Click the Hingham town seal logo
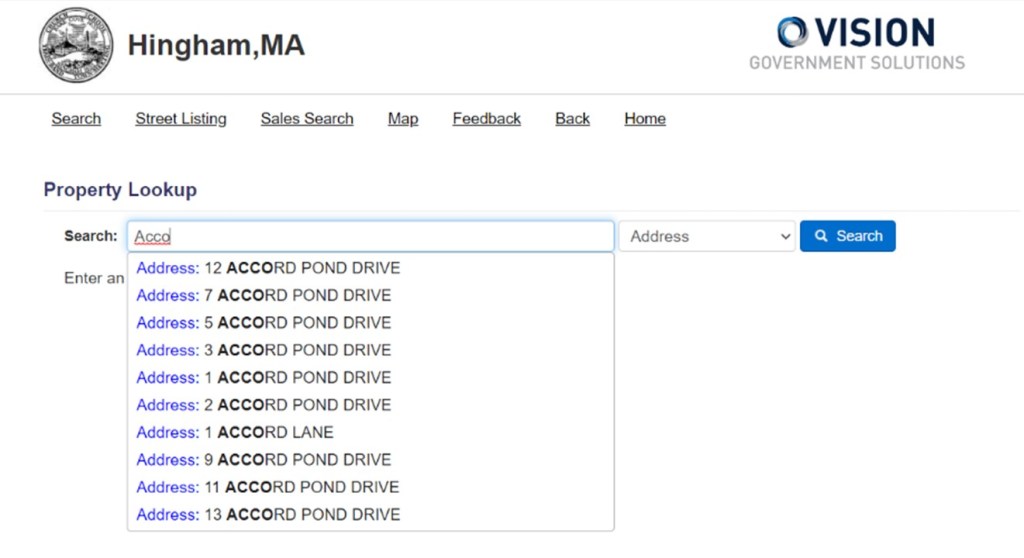 76,45
